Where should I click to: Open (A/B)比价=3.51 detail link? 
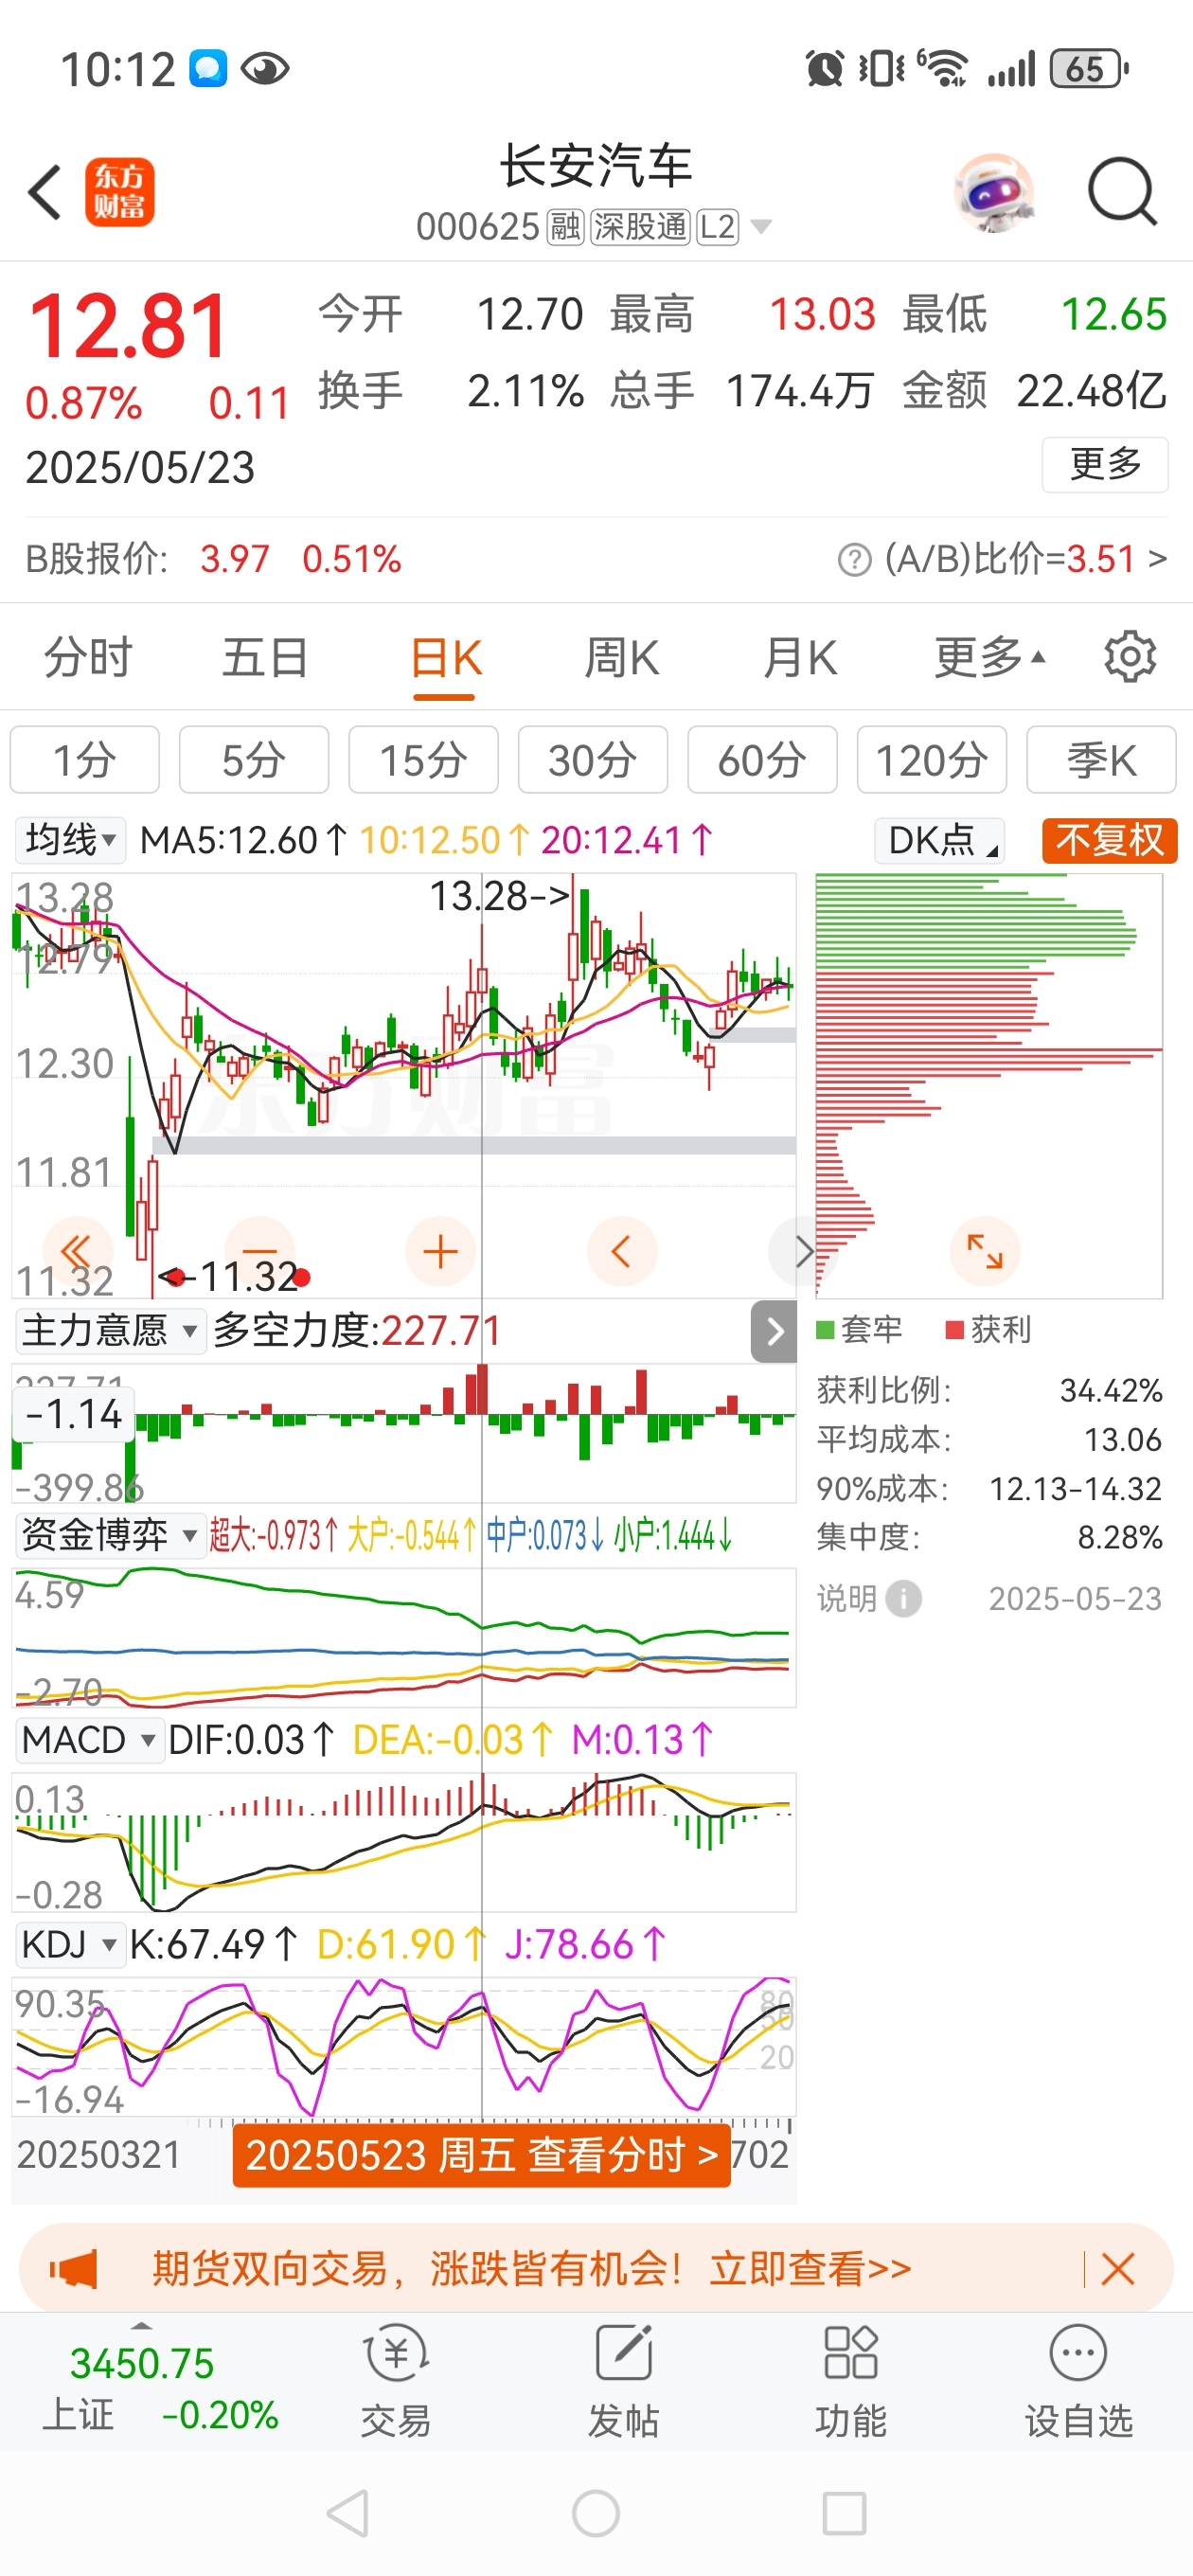(x=1025, y=560)
